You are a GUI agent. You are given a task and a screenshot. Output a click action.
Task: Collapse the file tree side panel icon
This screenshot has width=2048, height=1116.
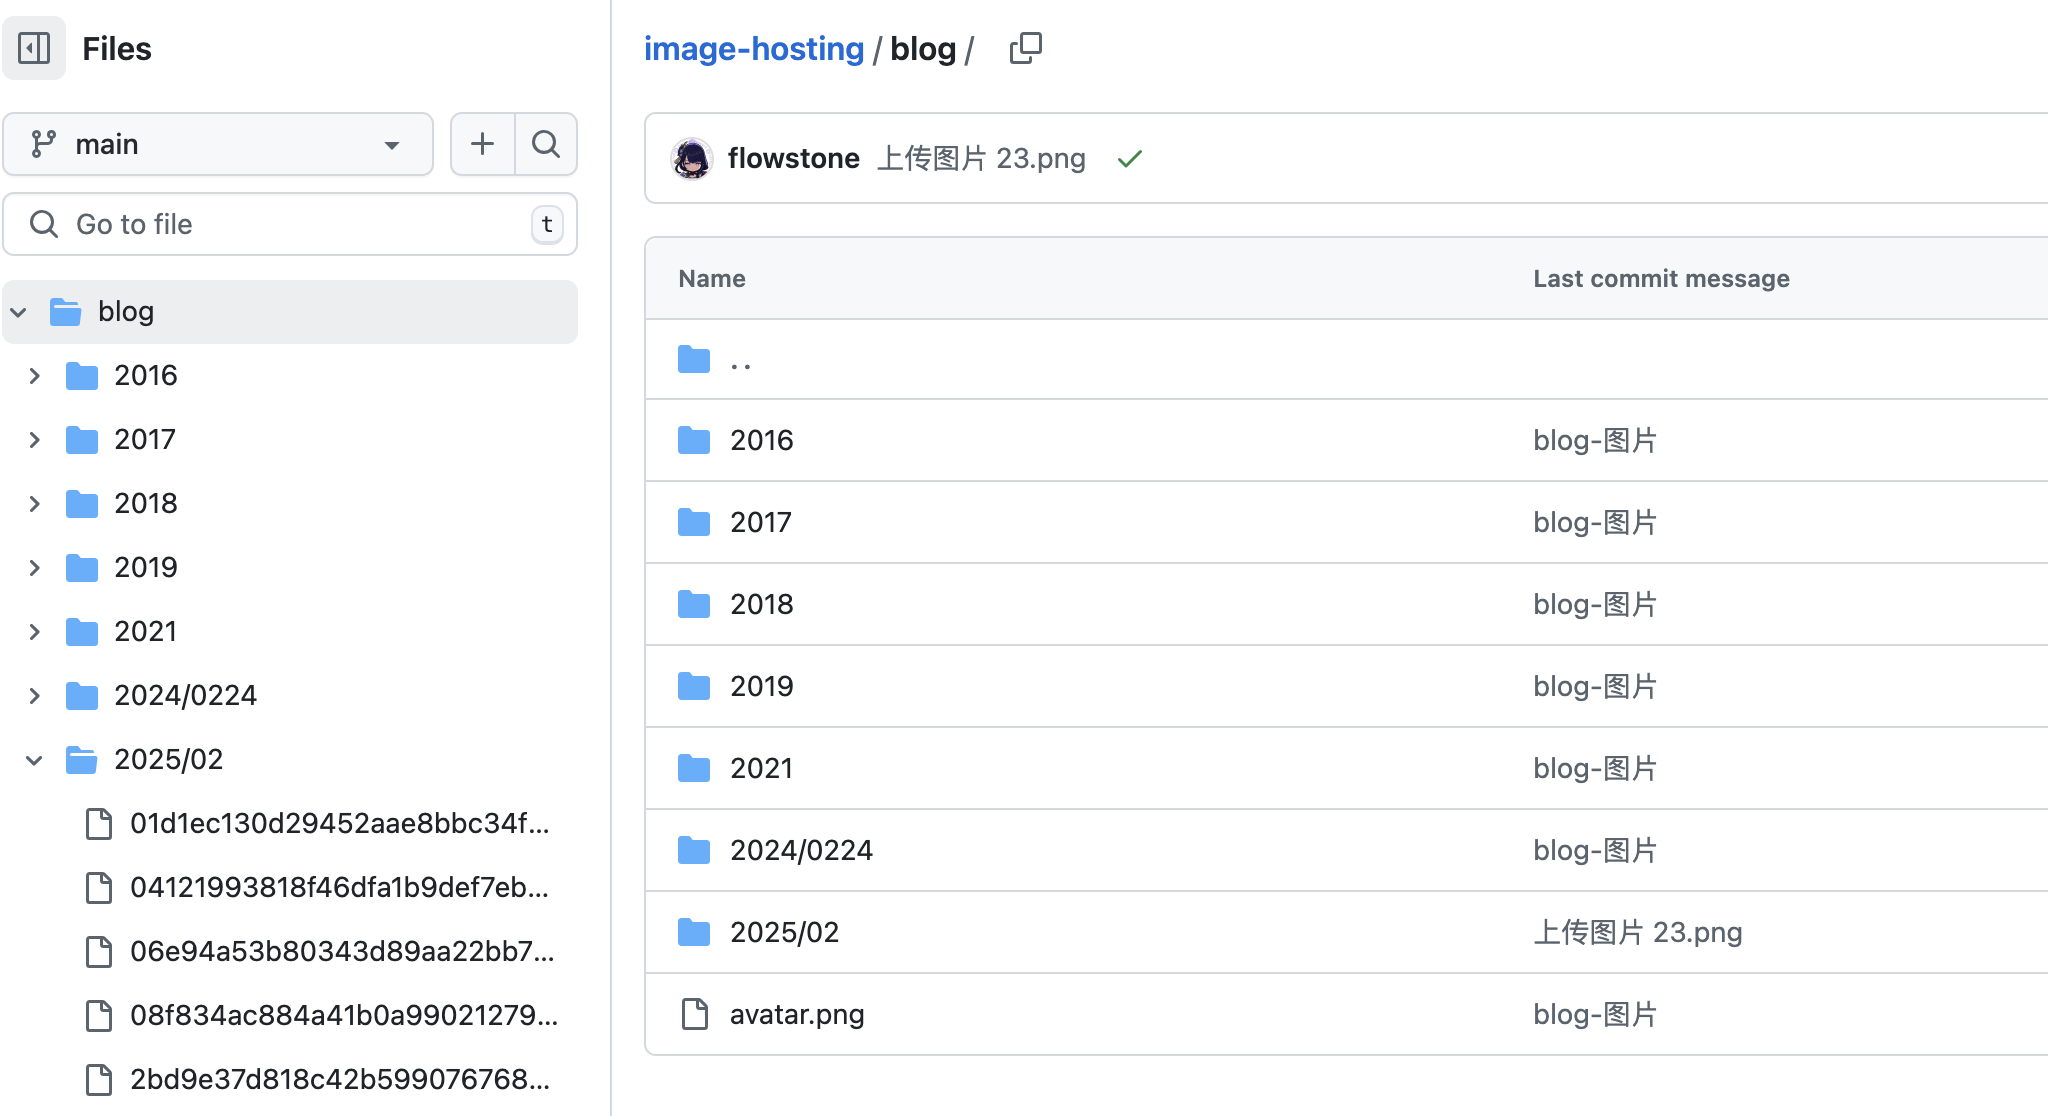coord(34,48)
